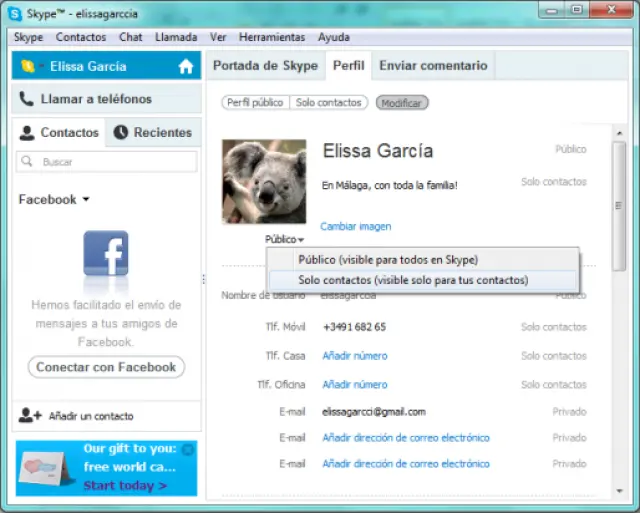Click the Skype logo in title bar

coord(15,14)
